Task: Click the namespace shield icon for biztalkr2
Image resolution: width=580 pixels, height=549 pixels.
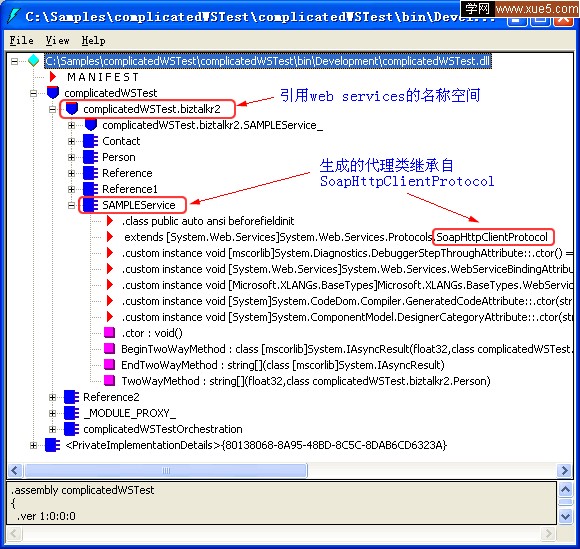Action: coord(72,109)
